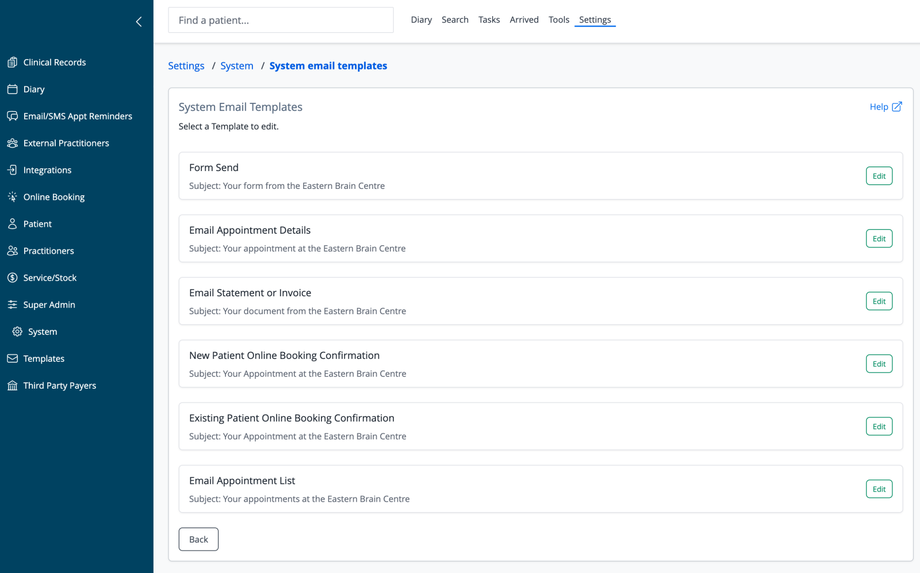Click the Email/SMS Appt Reminders icon
The width and height of the screenshot is (920, 573).
pos(13,116)
